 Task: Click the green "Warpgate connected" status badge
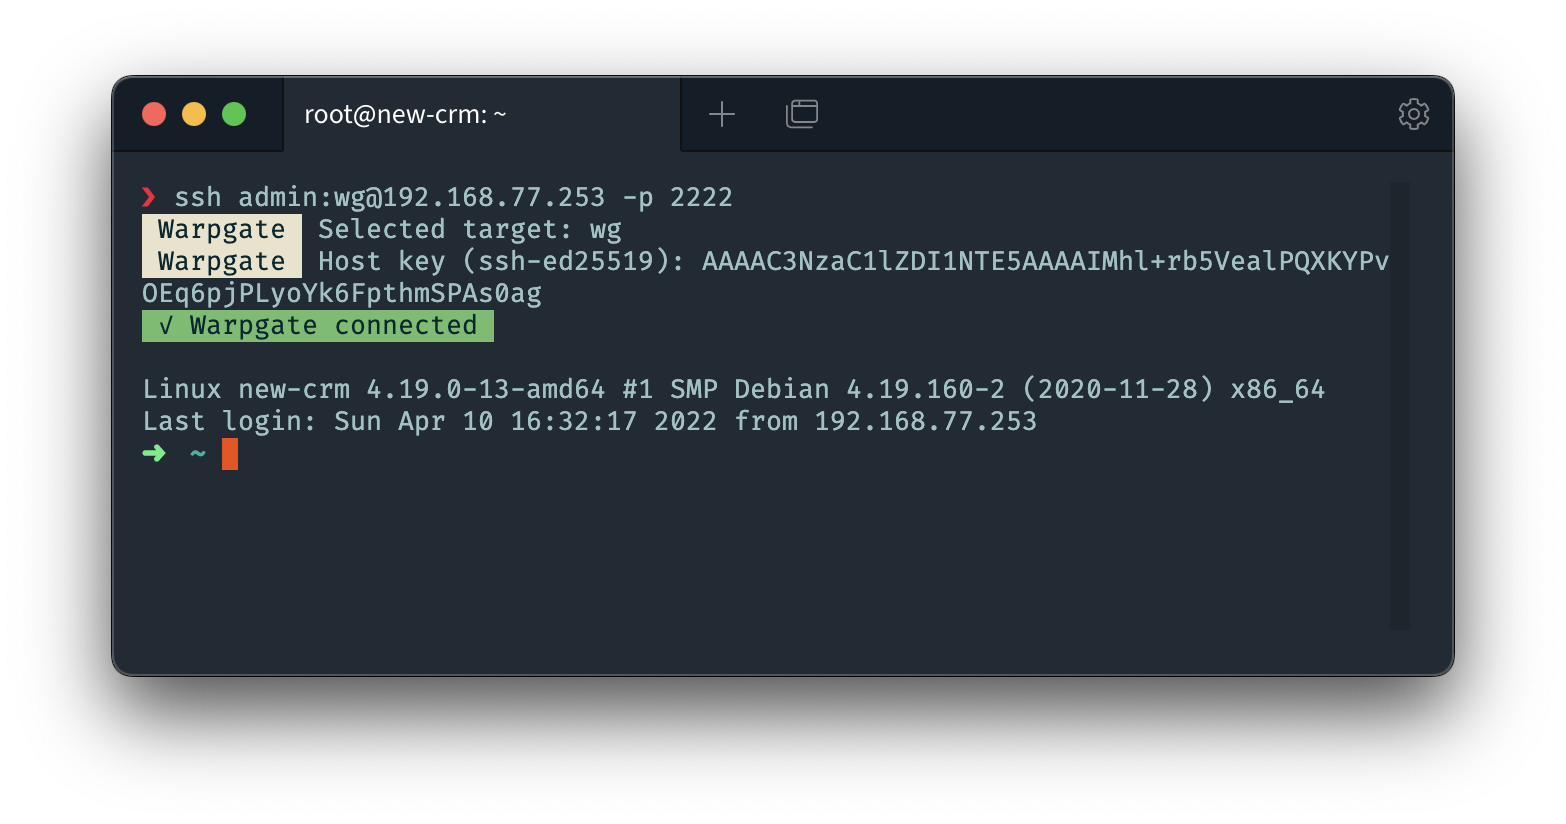[318, 326]
